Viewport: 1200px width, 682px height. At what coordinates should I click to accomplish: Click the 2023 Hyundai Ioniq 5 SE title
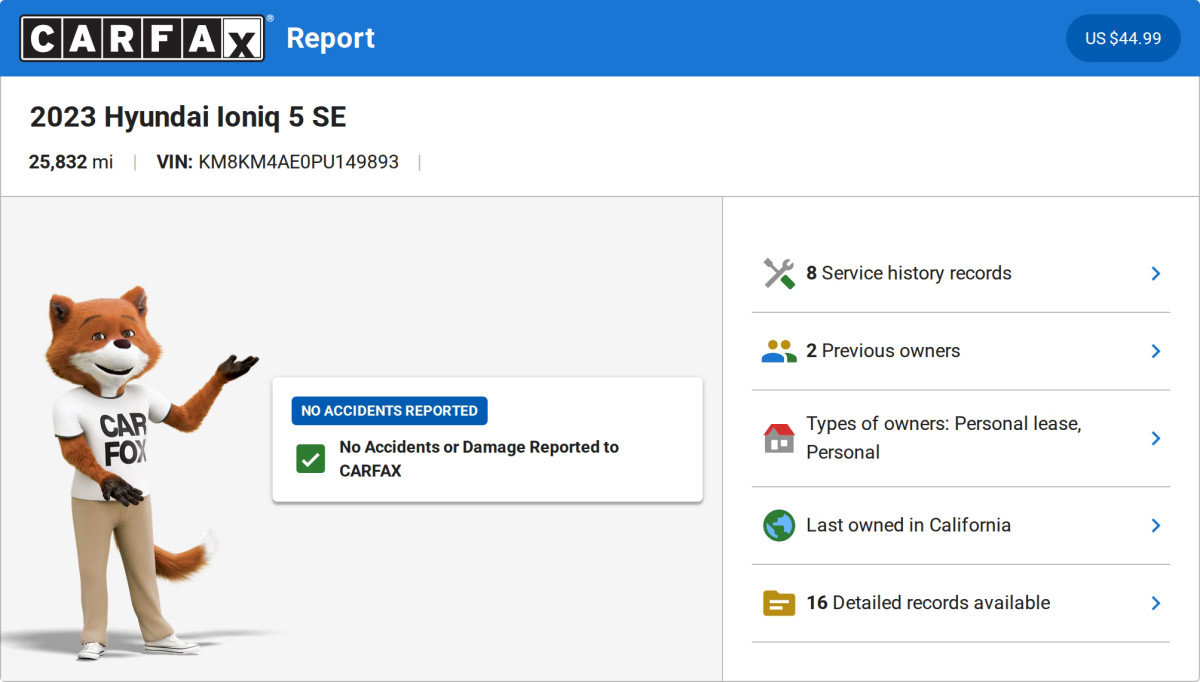[188, 117]
